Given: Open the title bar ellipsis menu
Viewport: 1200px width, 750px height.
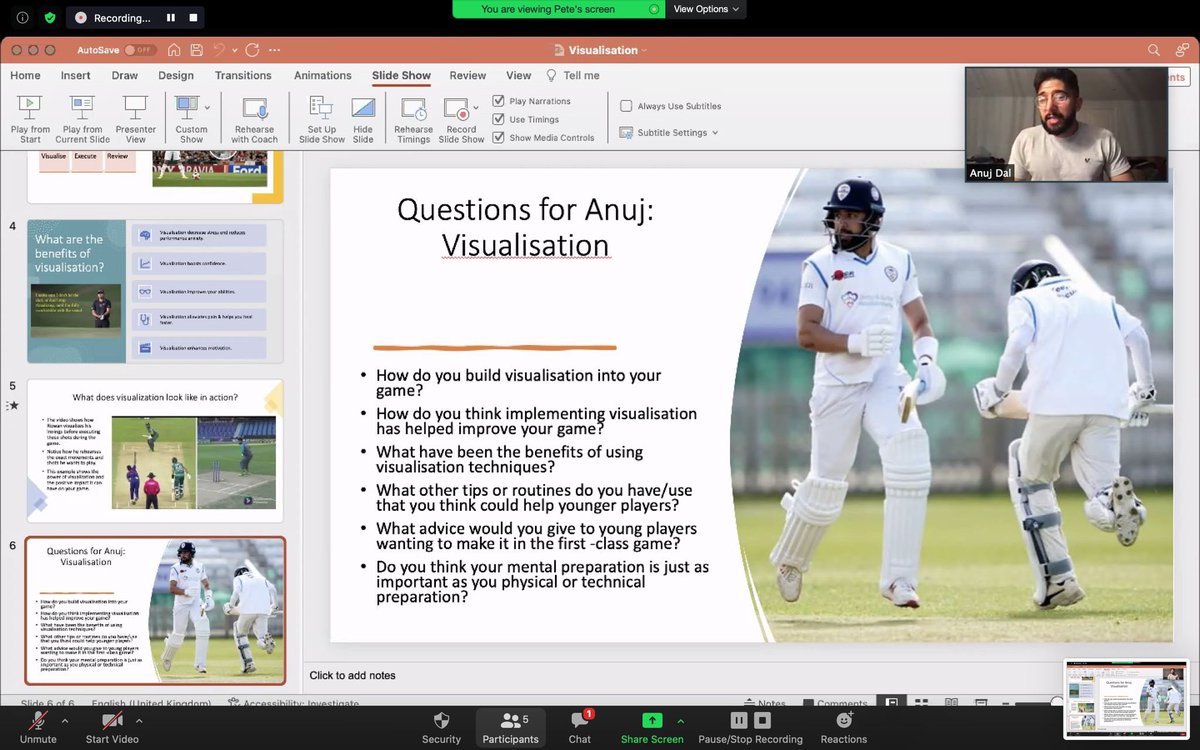Looking at the screenshot, I should pos(275,50).
